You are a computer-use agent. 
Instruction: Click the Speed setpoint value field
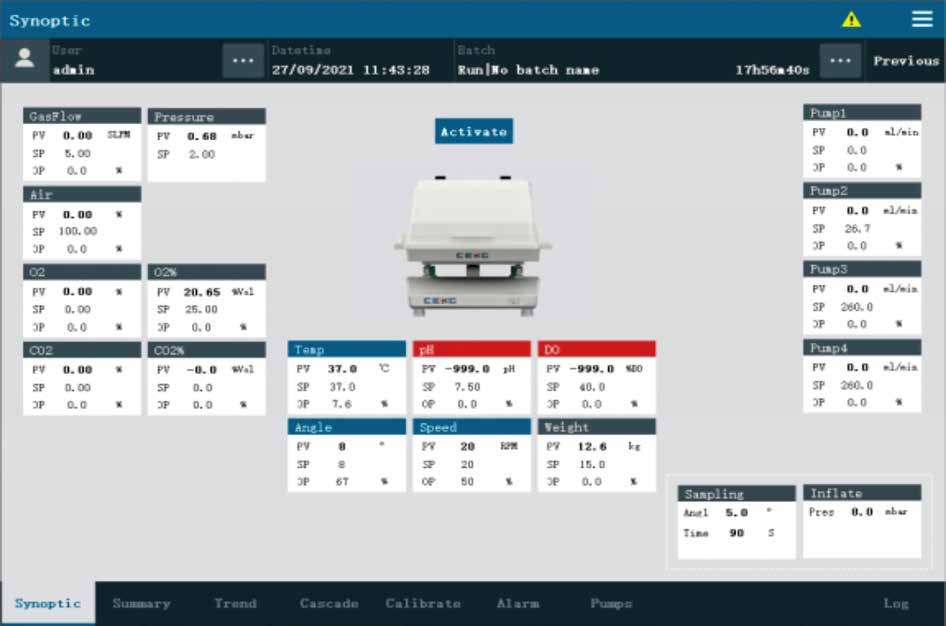pyautogui.click(x=468, y=464)
